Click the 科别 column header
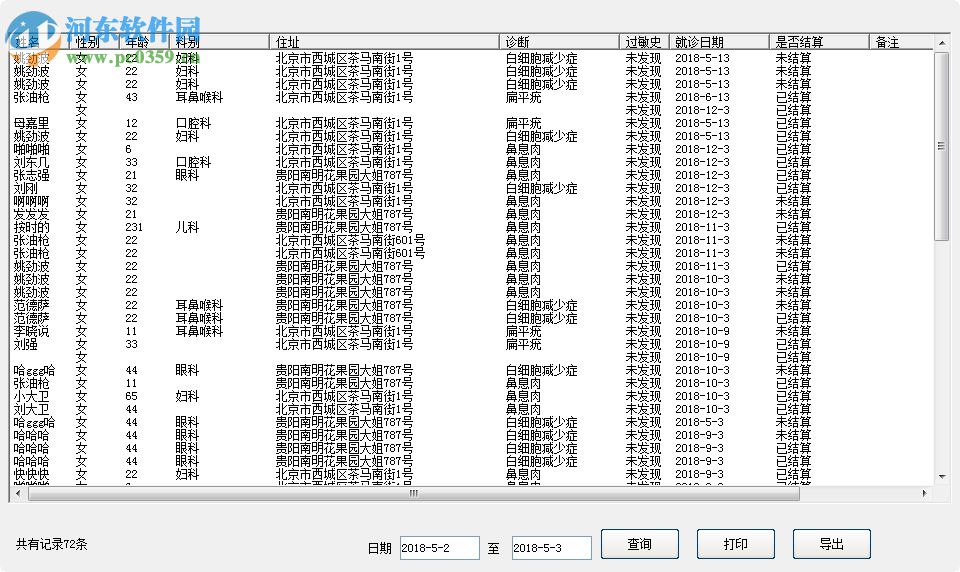 pyautogui.click(x=219, y=42)
